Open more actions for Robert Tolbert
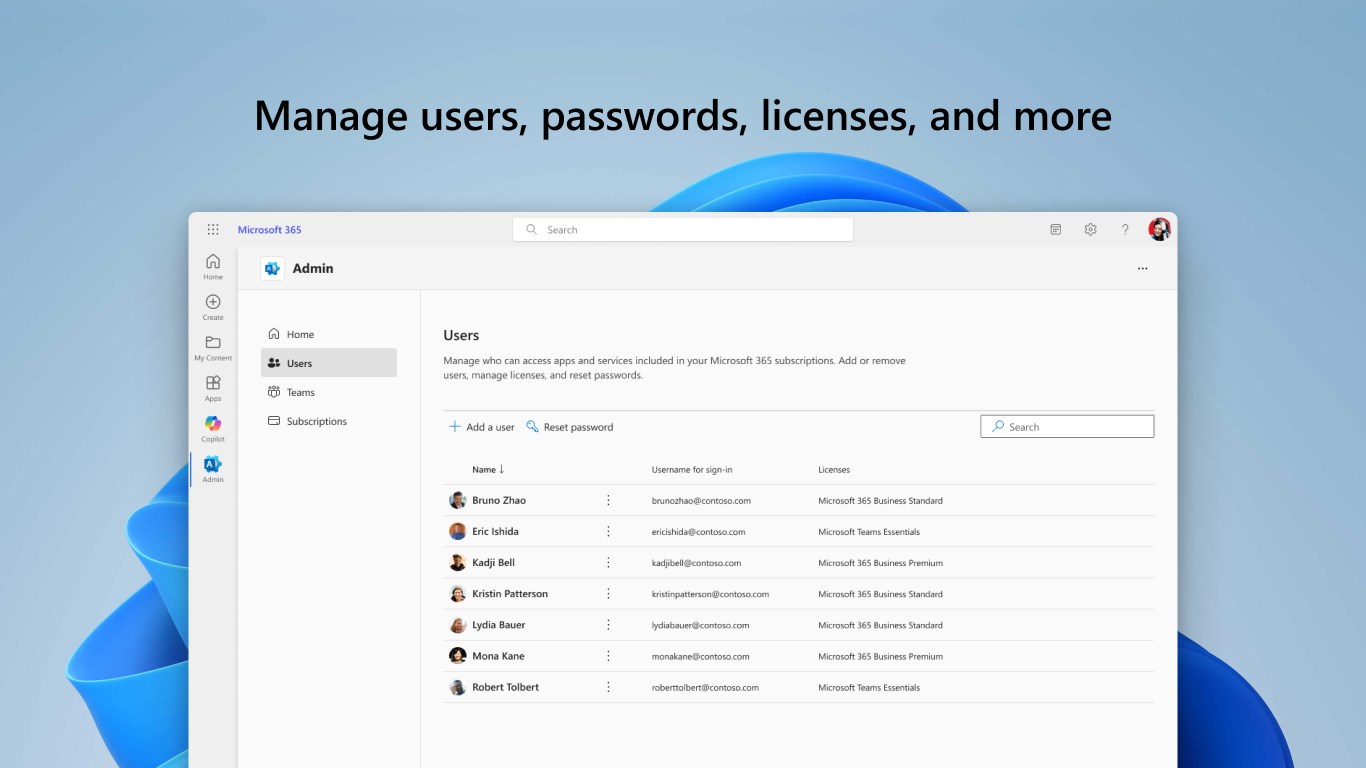1366x768 pixels. [x=608, y=687]
